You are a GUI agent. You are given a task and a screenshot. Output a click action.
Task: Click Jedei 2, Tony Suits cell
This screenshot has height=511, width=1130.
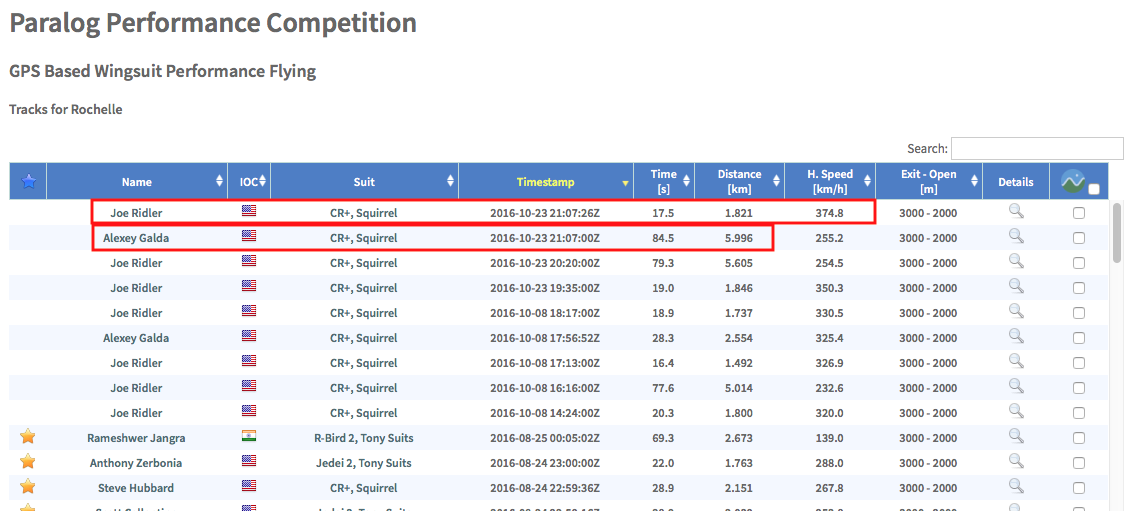(364, 463)
